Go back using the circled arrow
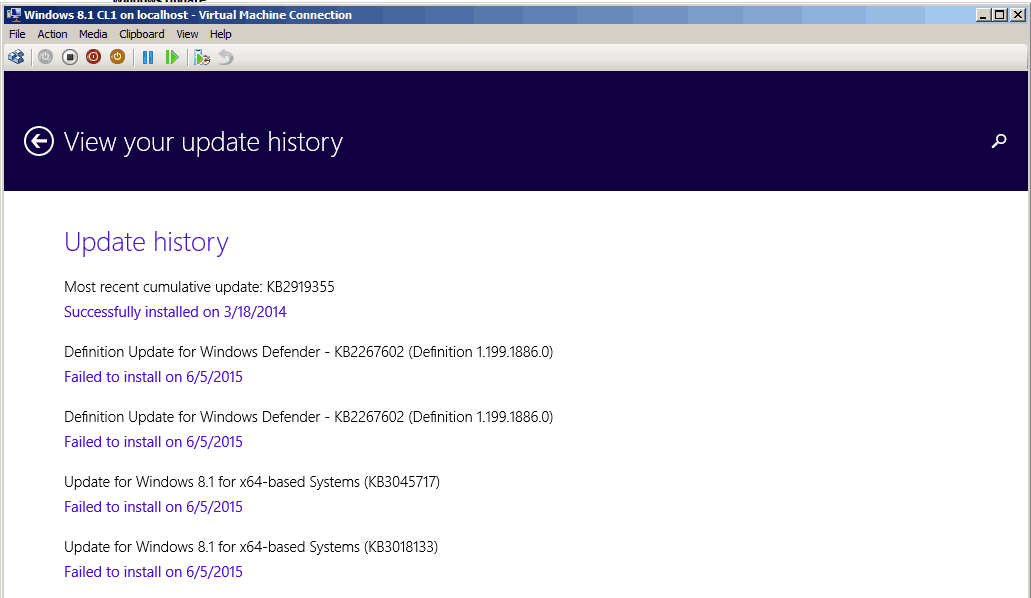This screenshot has height=598, width=1031. coord(39,141)
